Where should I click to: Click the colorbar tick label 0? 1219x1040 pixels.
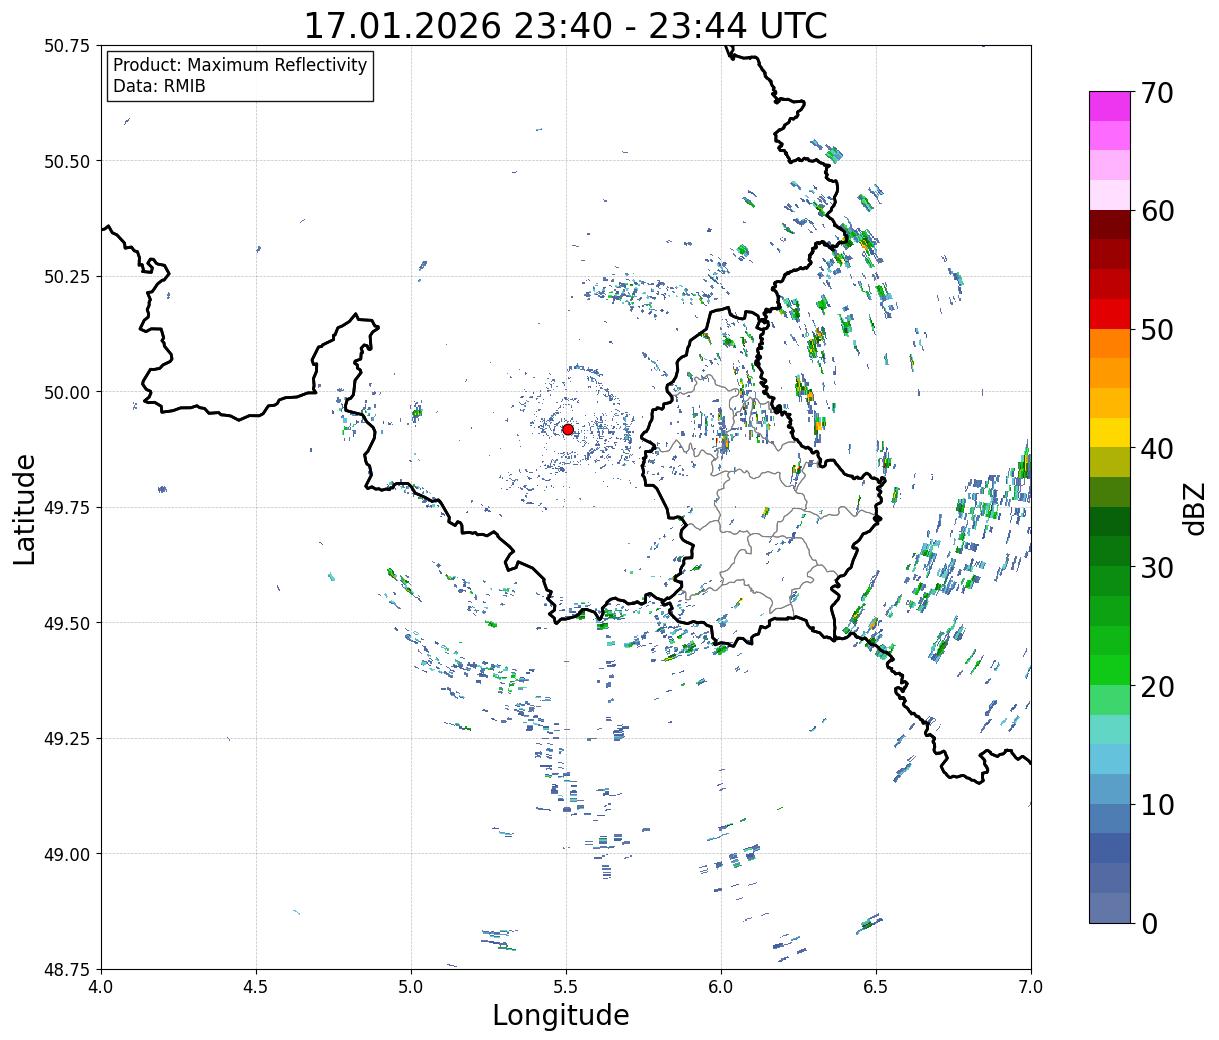[x=1149, y=924]
